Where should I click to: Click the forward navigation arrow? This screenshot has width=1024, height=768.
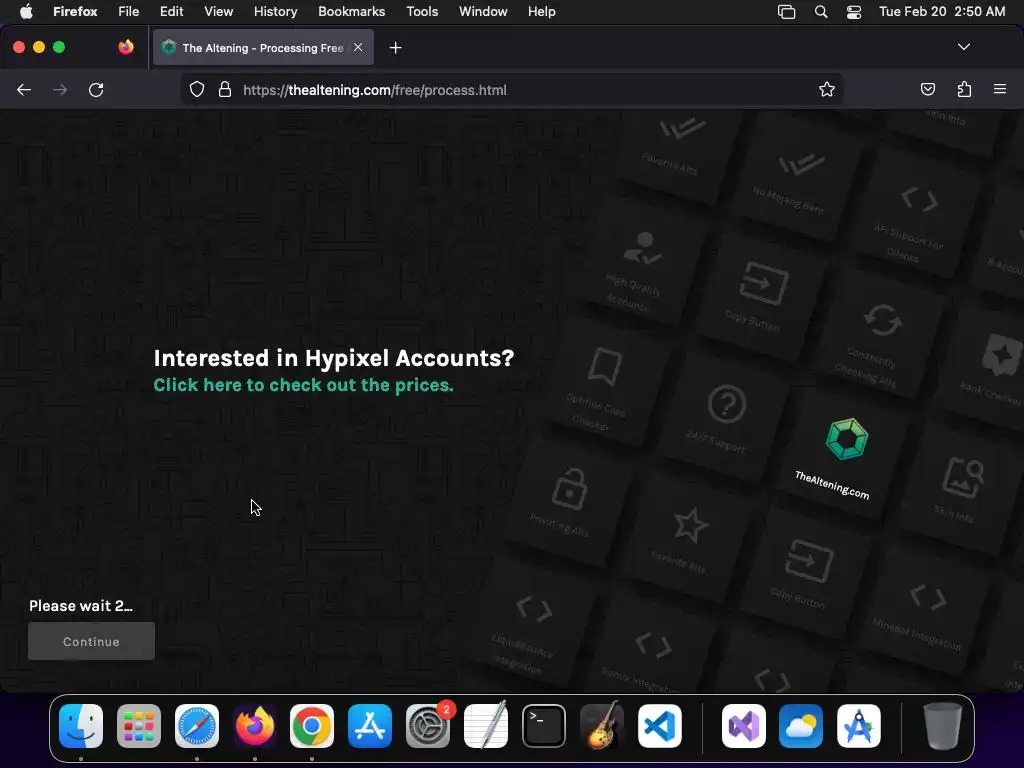pos(60,89)
